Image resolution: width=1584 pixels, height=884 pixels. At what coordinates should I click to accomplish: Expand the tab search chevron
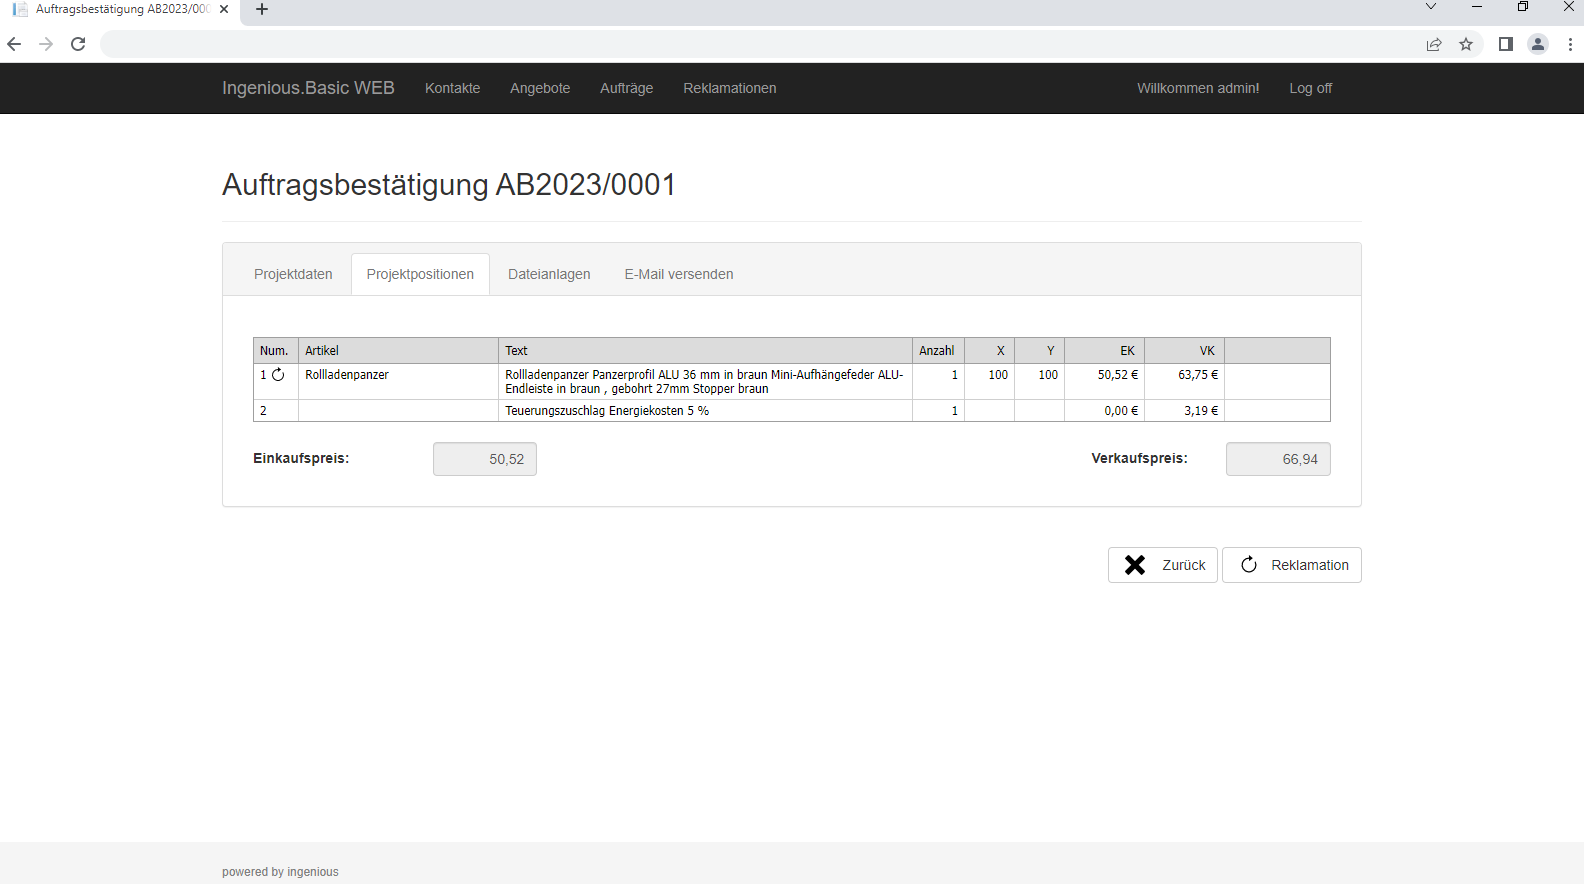[1431, 7]
